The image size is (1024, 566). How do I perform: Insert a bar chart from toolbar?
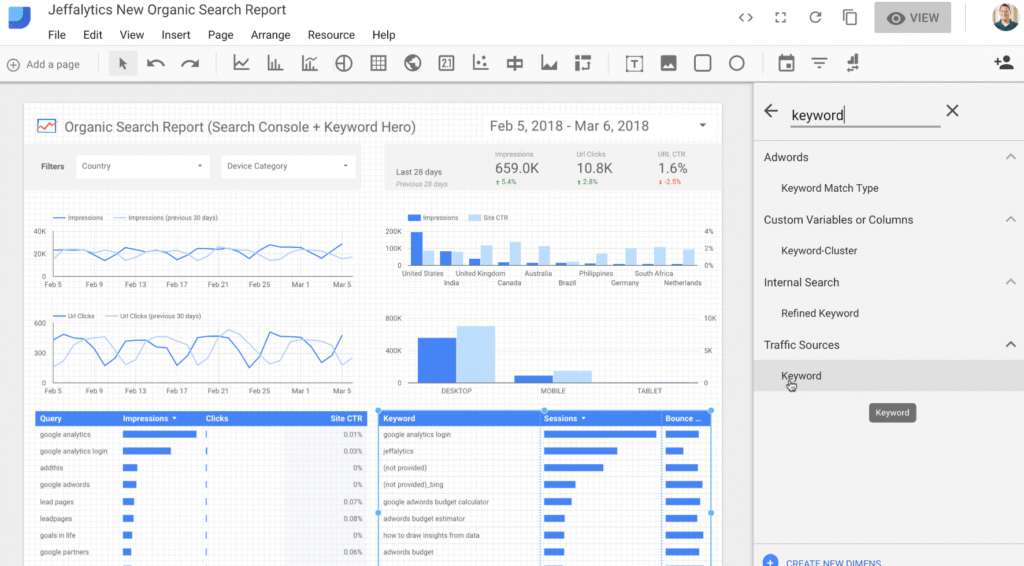coord(275,63)
